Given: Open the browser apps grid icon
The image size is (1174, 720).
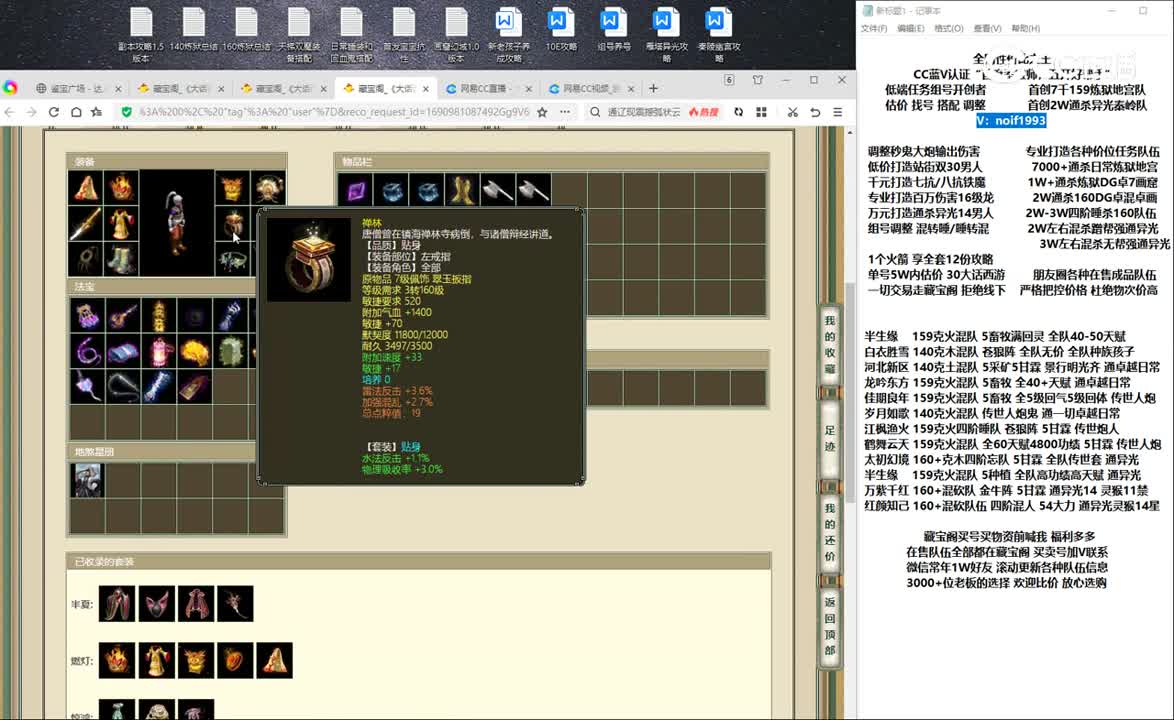Looking at the screenshot, I should (x=761, y=112).
